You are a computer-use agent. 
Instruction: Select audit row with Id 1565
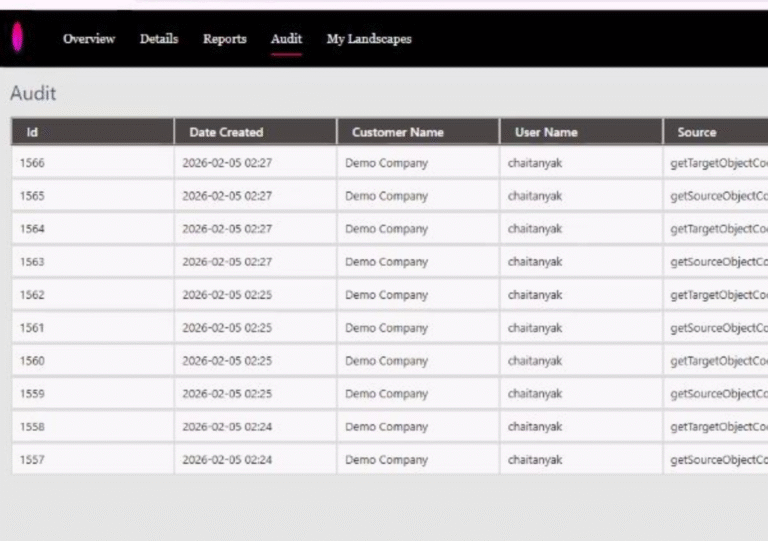click(33, 196)
